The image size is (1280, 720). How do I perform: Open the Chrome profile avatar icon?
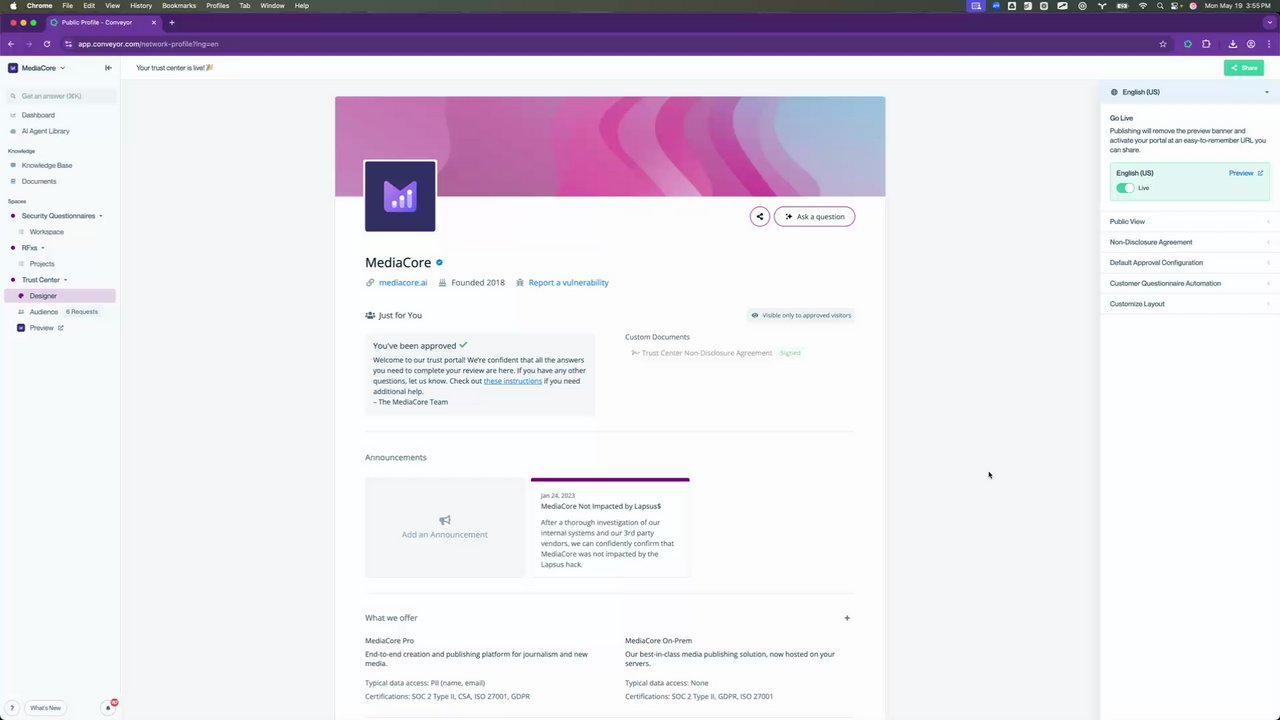(1251, 44)
